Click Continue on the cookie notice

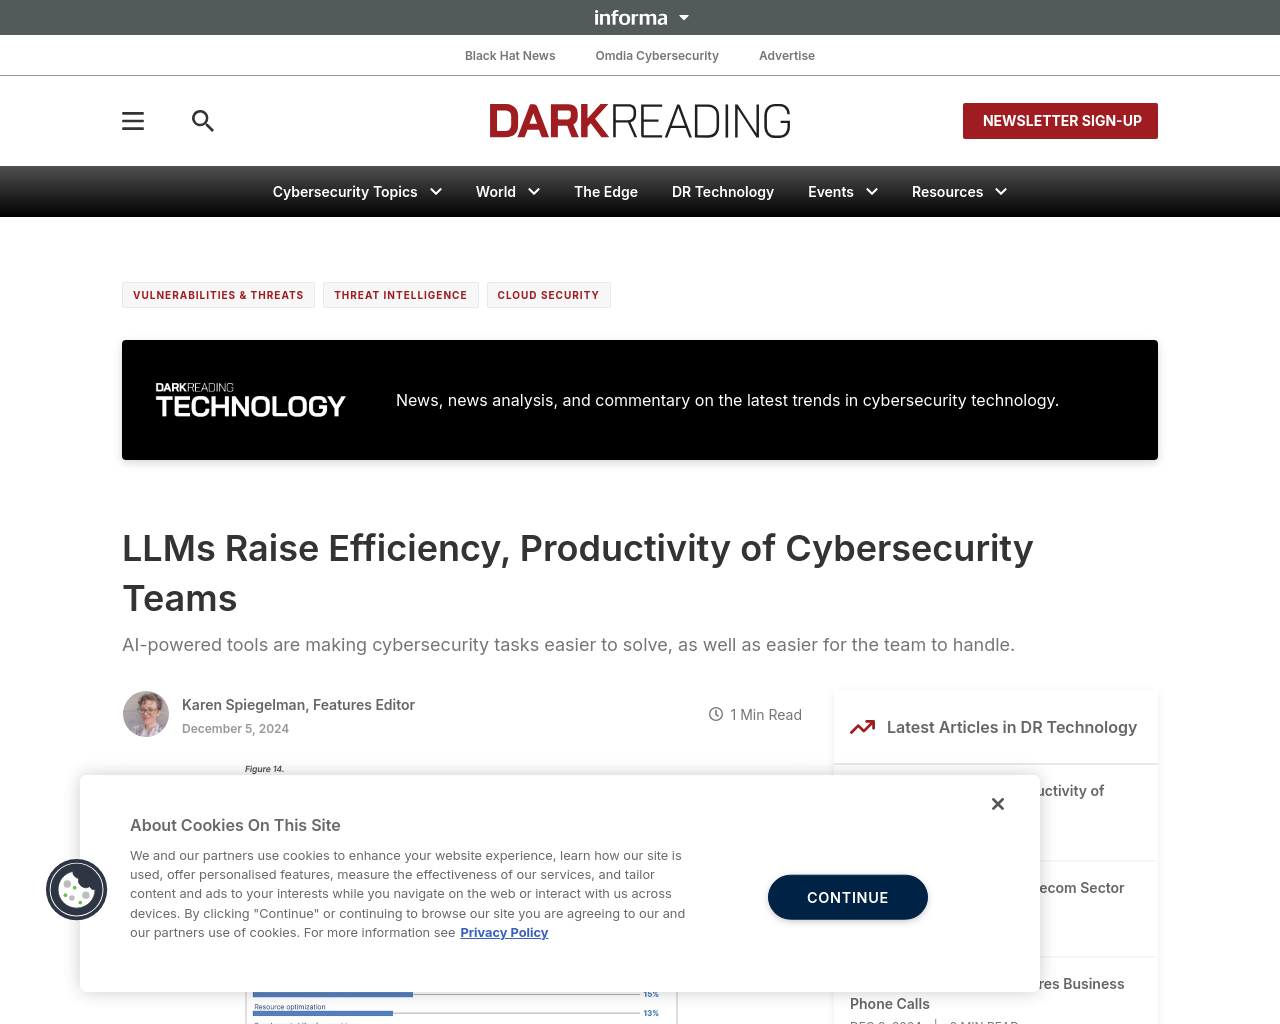pyautogui.click(x=848, y=897)
